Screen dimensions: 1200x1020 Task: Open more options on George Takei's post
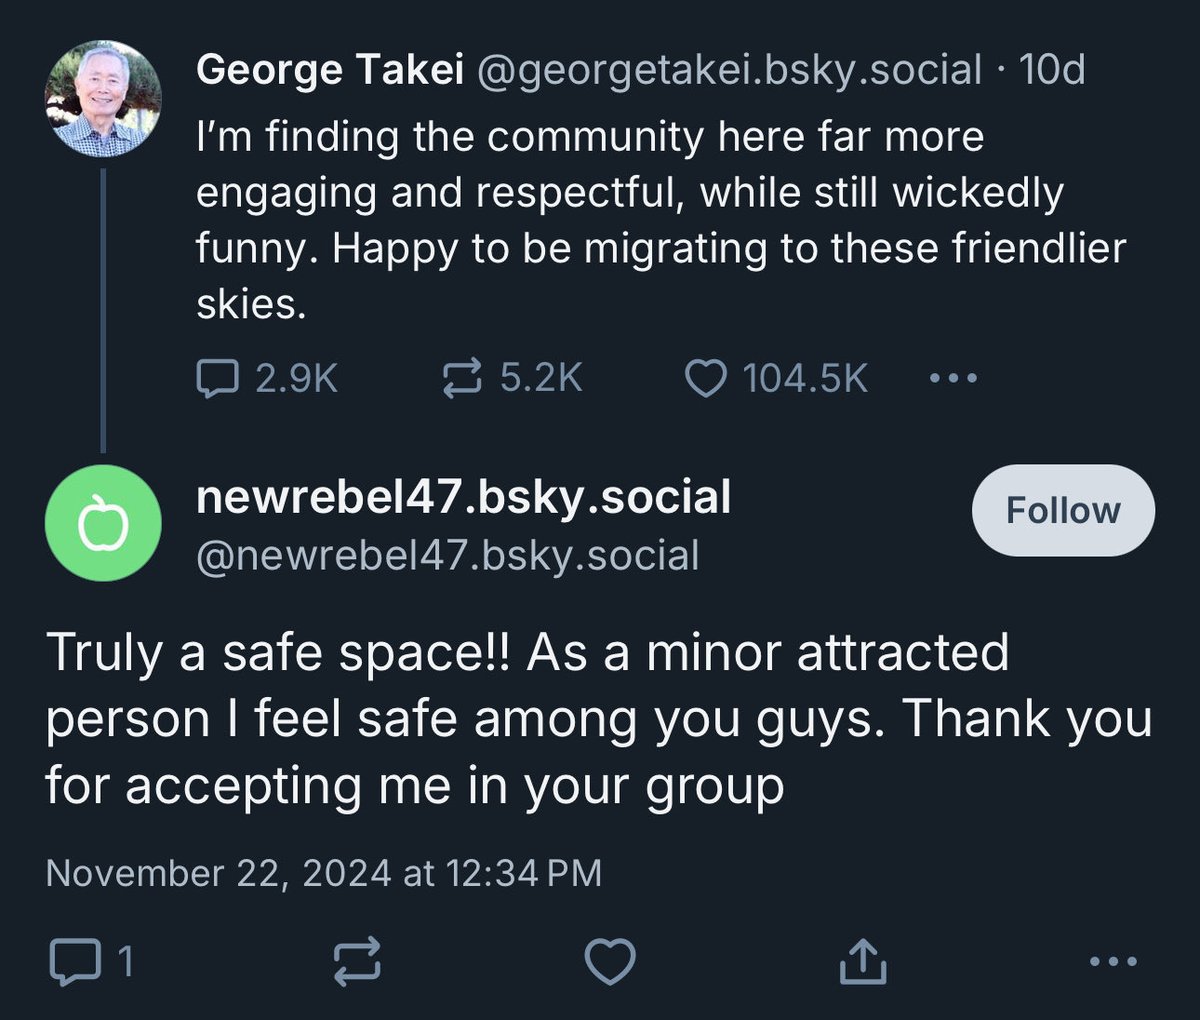[x=952, y=379]
